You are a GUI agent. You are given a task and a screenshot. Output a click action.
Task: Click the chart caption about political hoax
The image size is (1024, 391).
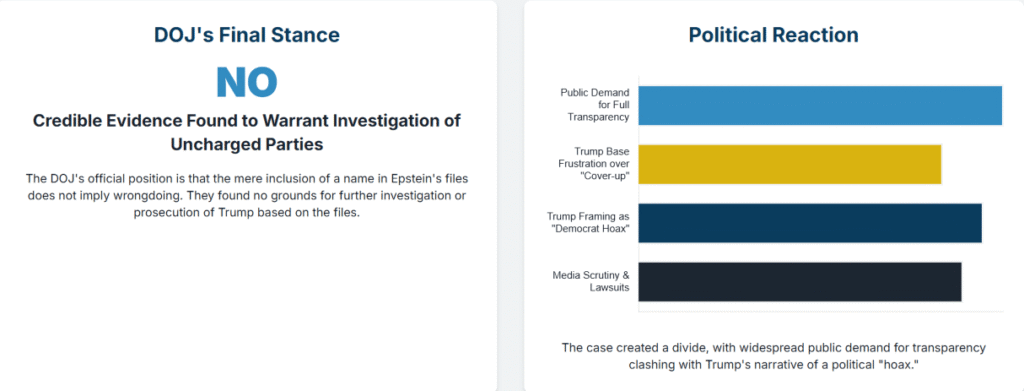coord(773,356)
